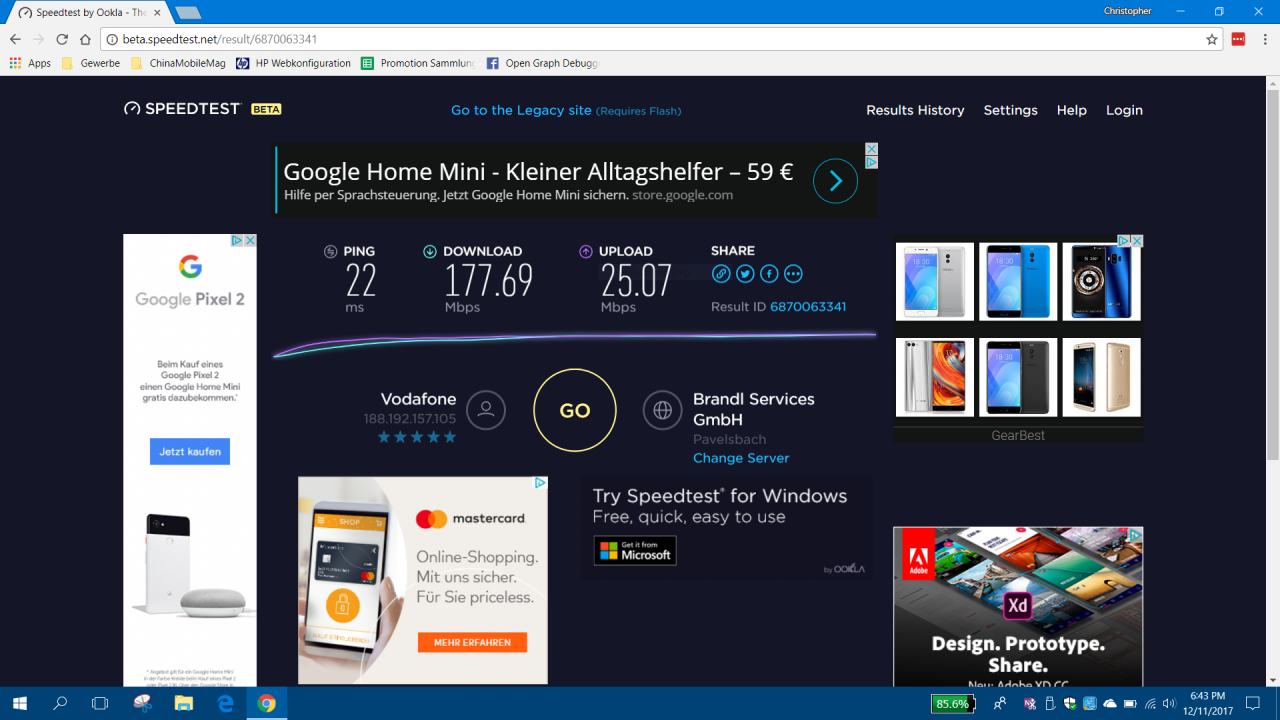Click the copy link share icon
The image size is (1280, 720).
(721, 274)
